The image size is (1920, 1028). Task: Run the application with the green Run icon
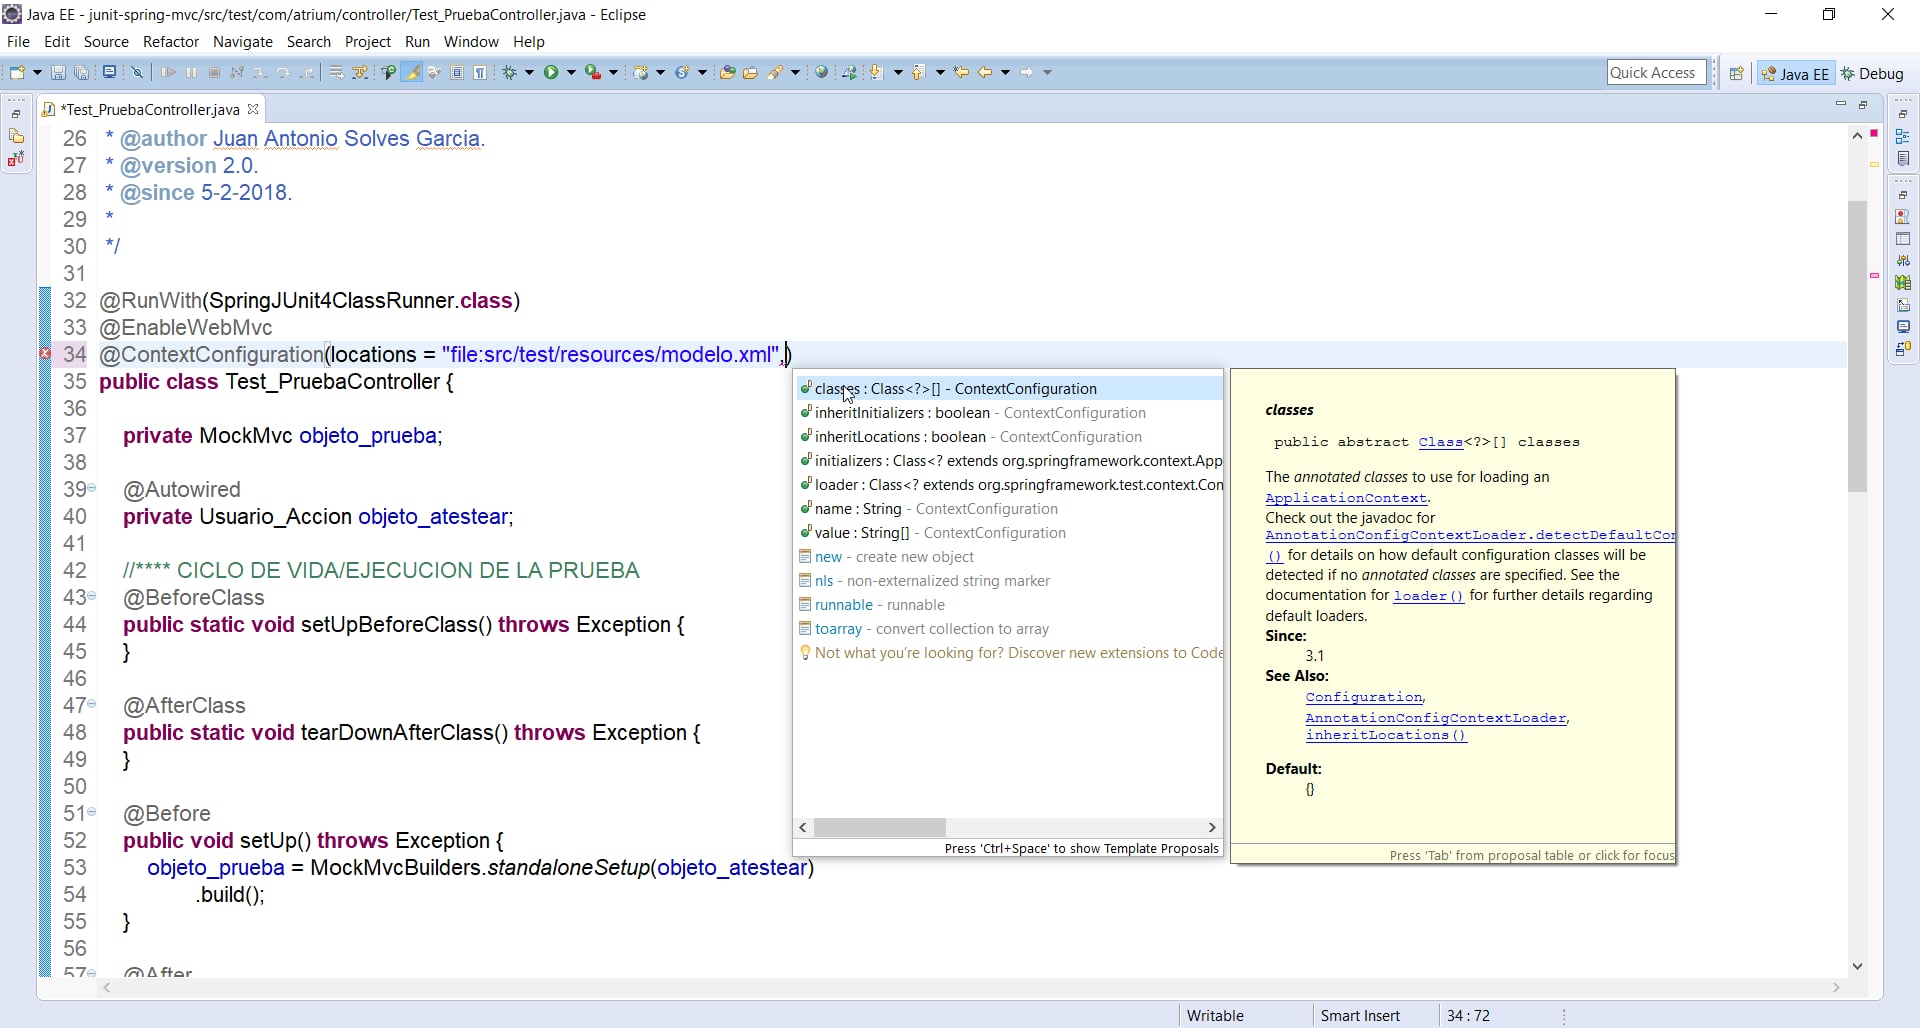coord(551,72)
